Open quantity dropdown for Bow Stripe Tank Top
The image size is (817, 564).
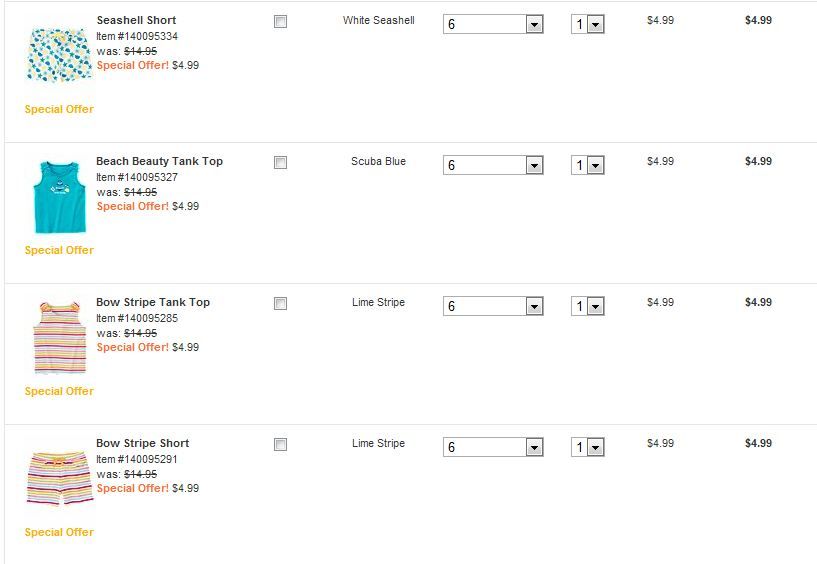pyautogui.click(x=588, y=306)
